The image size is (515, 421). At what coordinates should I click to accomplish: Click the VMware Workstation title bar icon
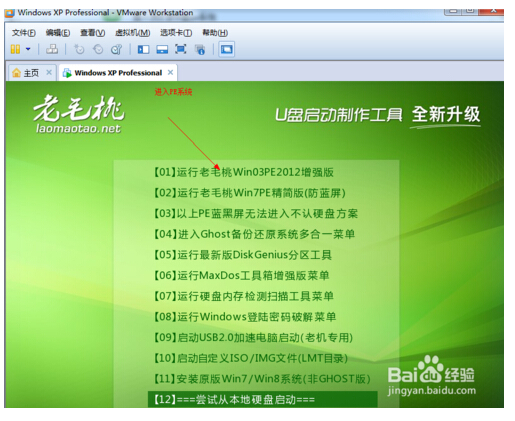pyautogui.click(x=9, y=13)
